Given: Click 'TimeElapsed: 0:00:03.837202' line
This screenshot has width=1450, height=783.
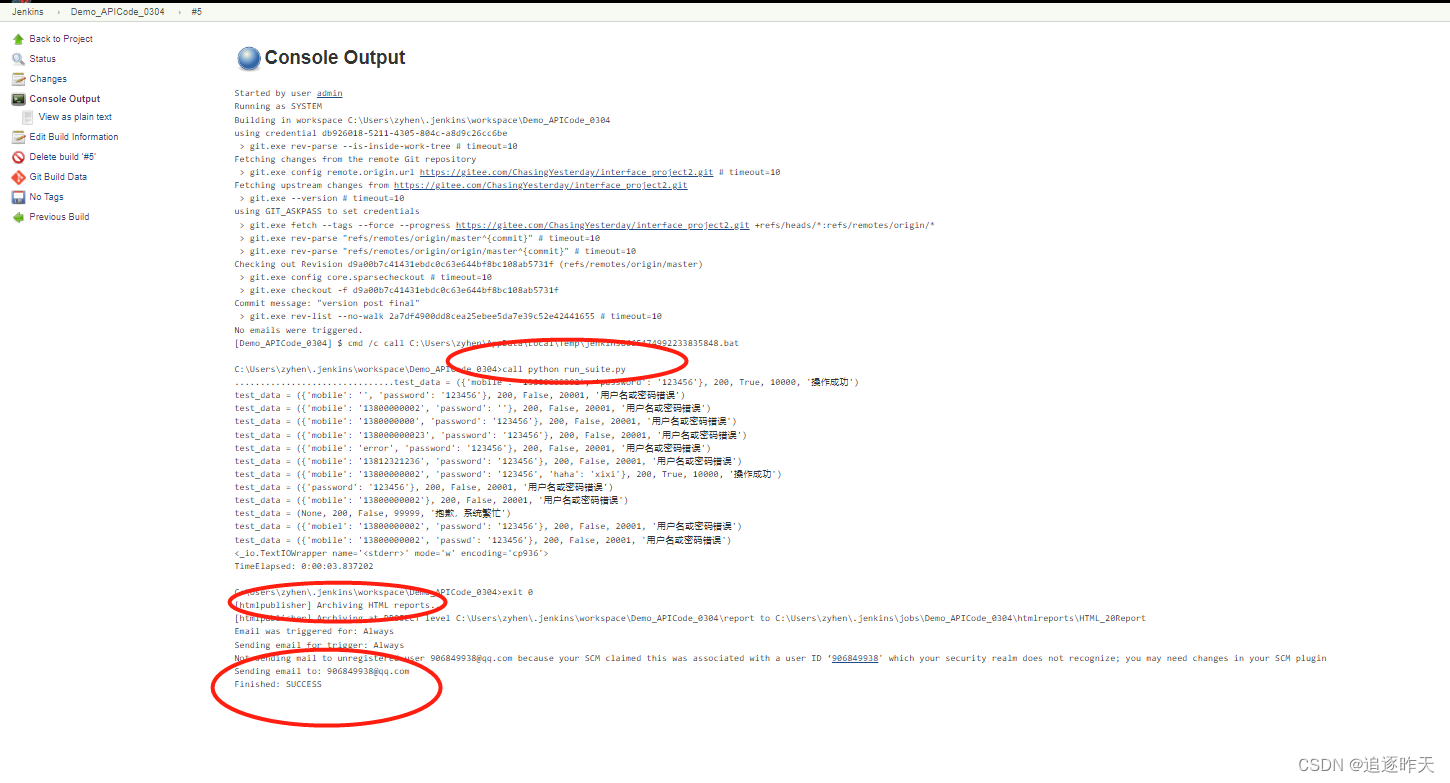Looking at the screenshot, I should point(304,566).
